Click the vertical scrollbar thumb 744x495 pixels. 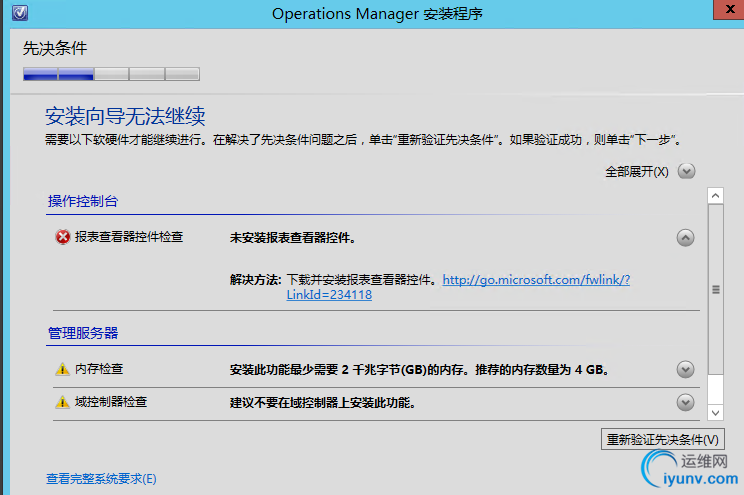tap(716, 290)
